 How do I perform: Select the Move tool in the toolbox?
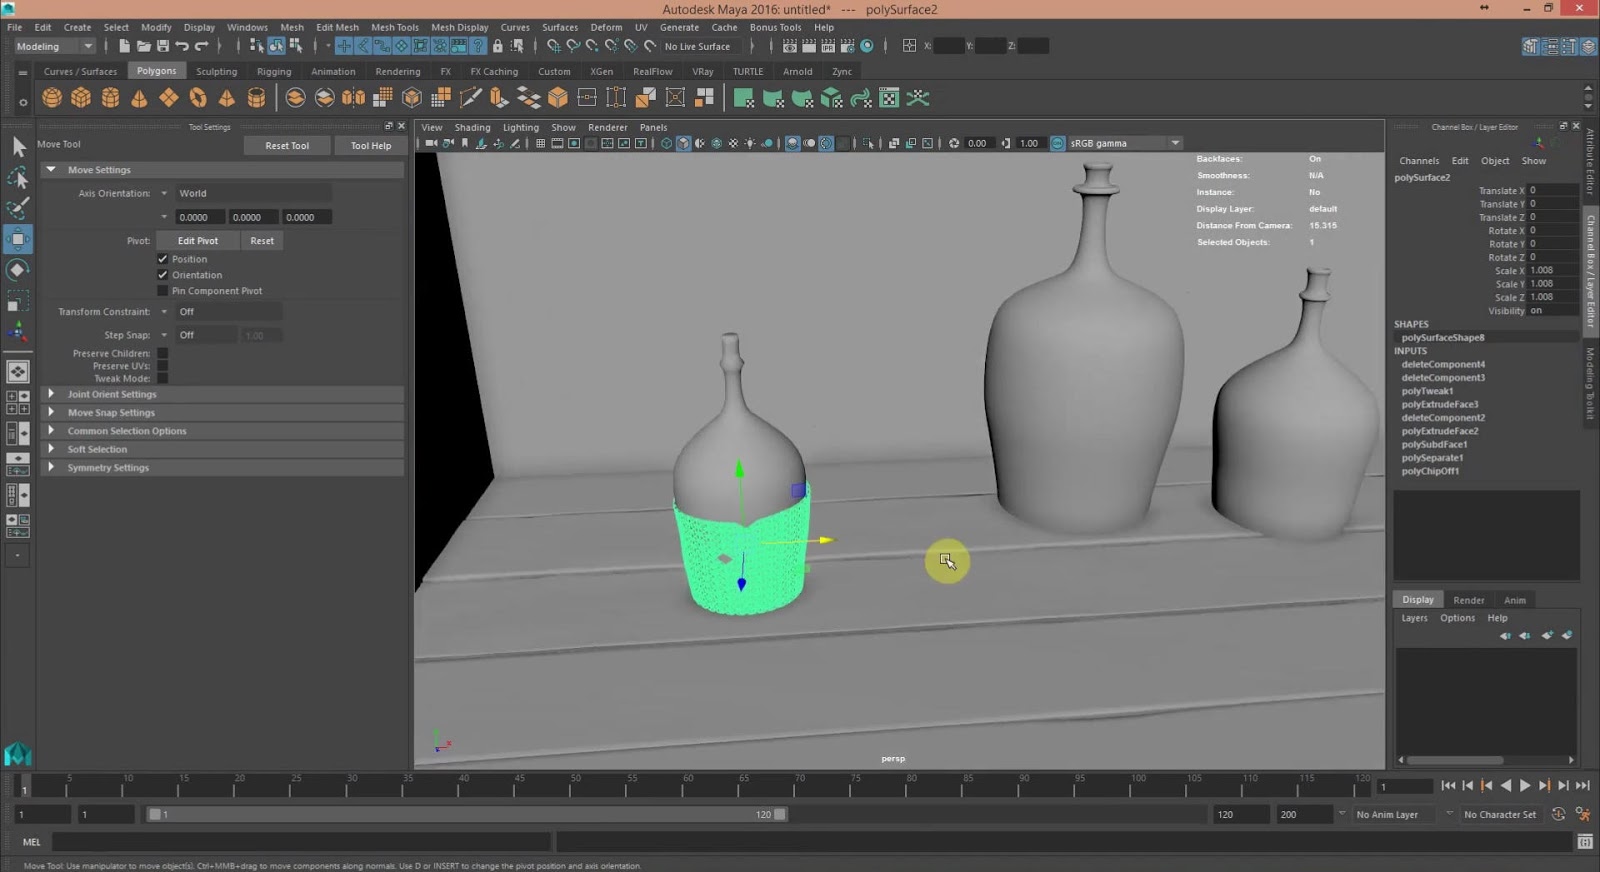point(18,239)
